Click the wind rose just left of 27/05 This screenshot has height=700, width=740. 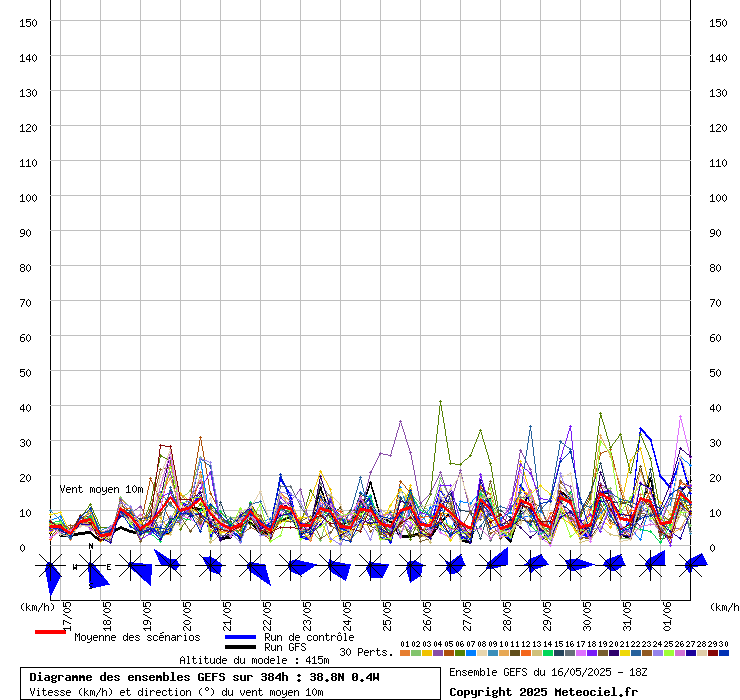coord(451,567)
